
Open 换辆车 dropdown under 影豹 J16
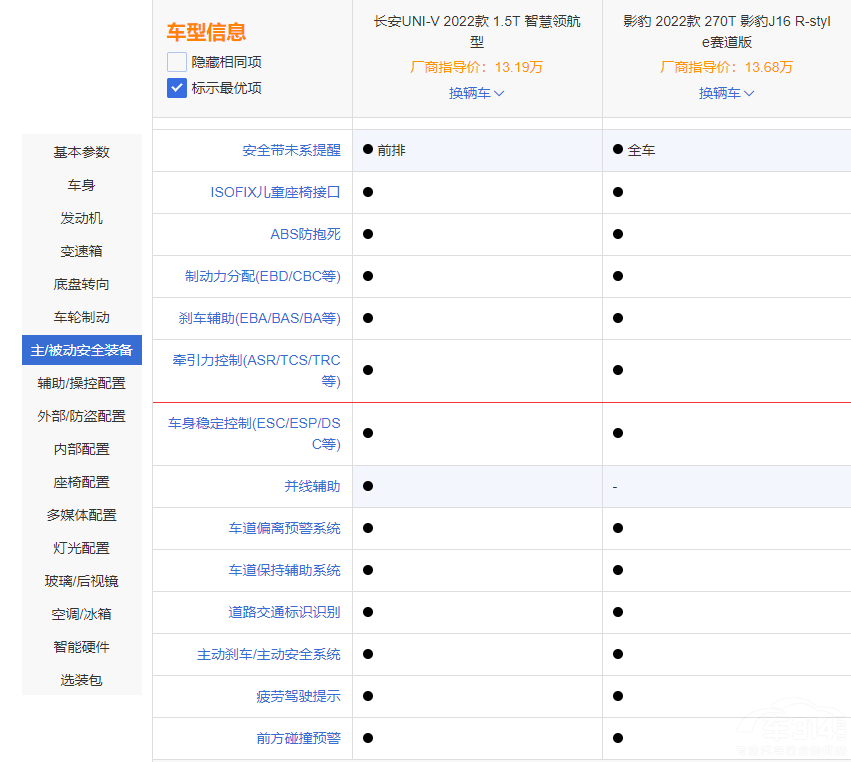click(726, 93)
